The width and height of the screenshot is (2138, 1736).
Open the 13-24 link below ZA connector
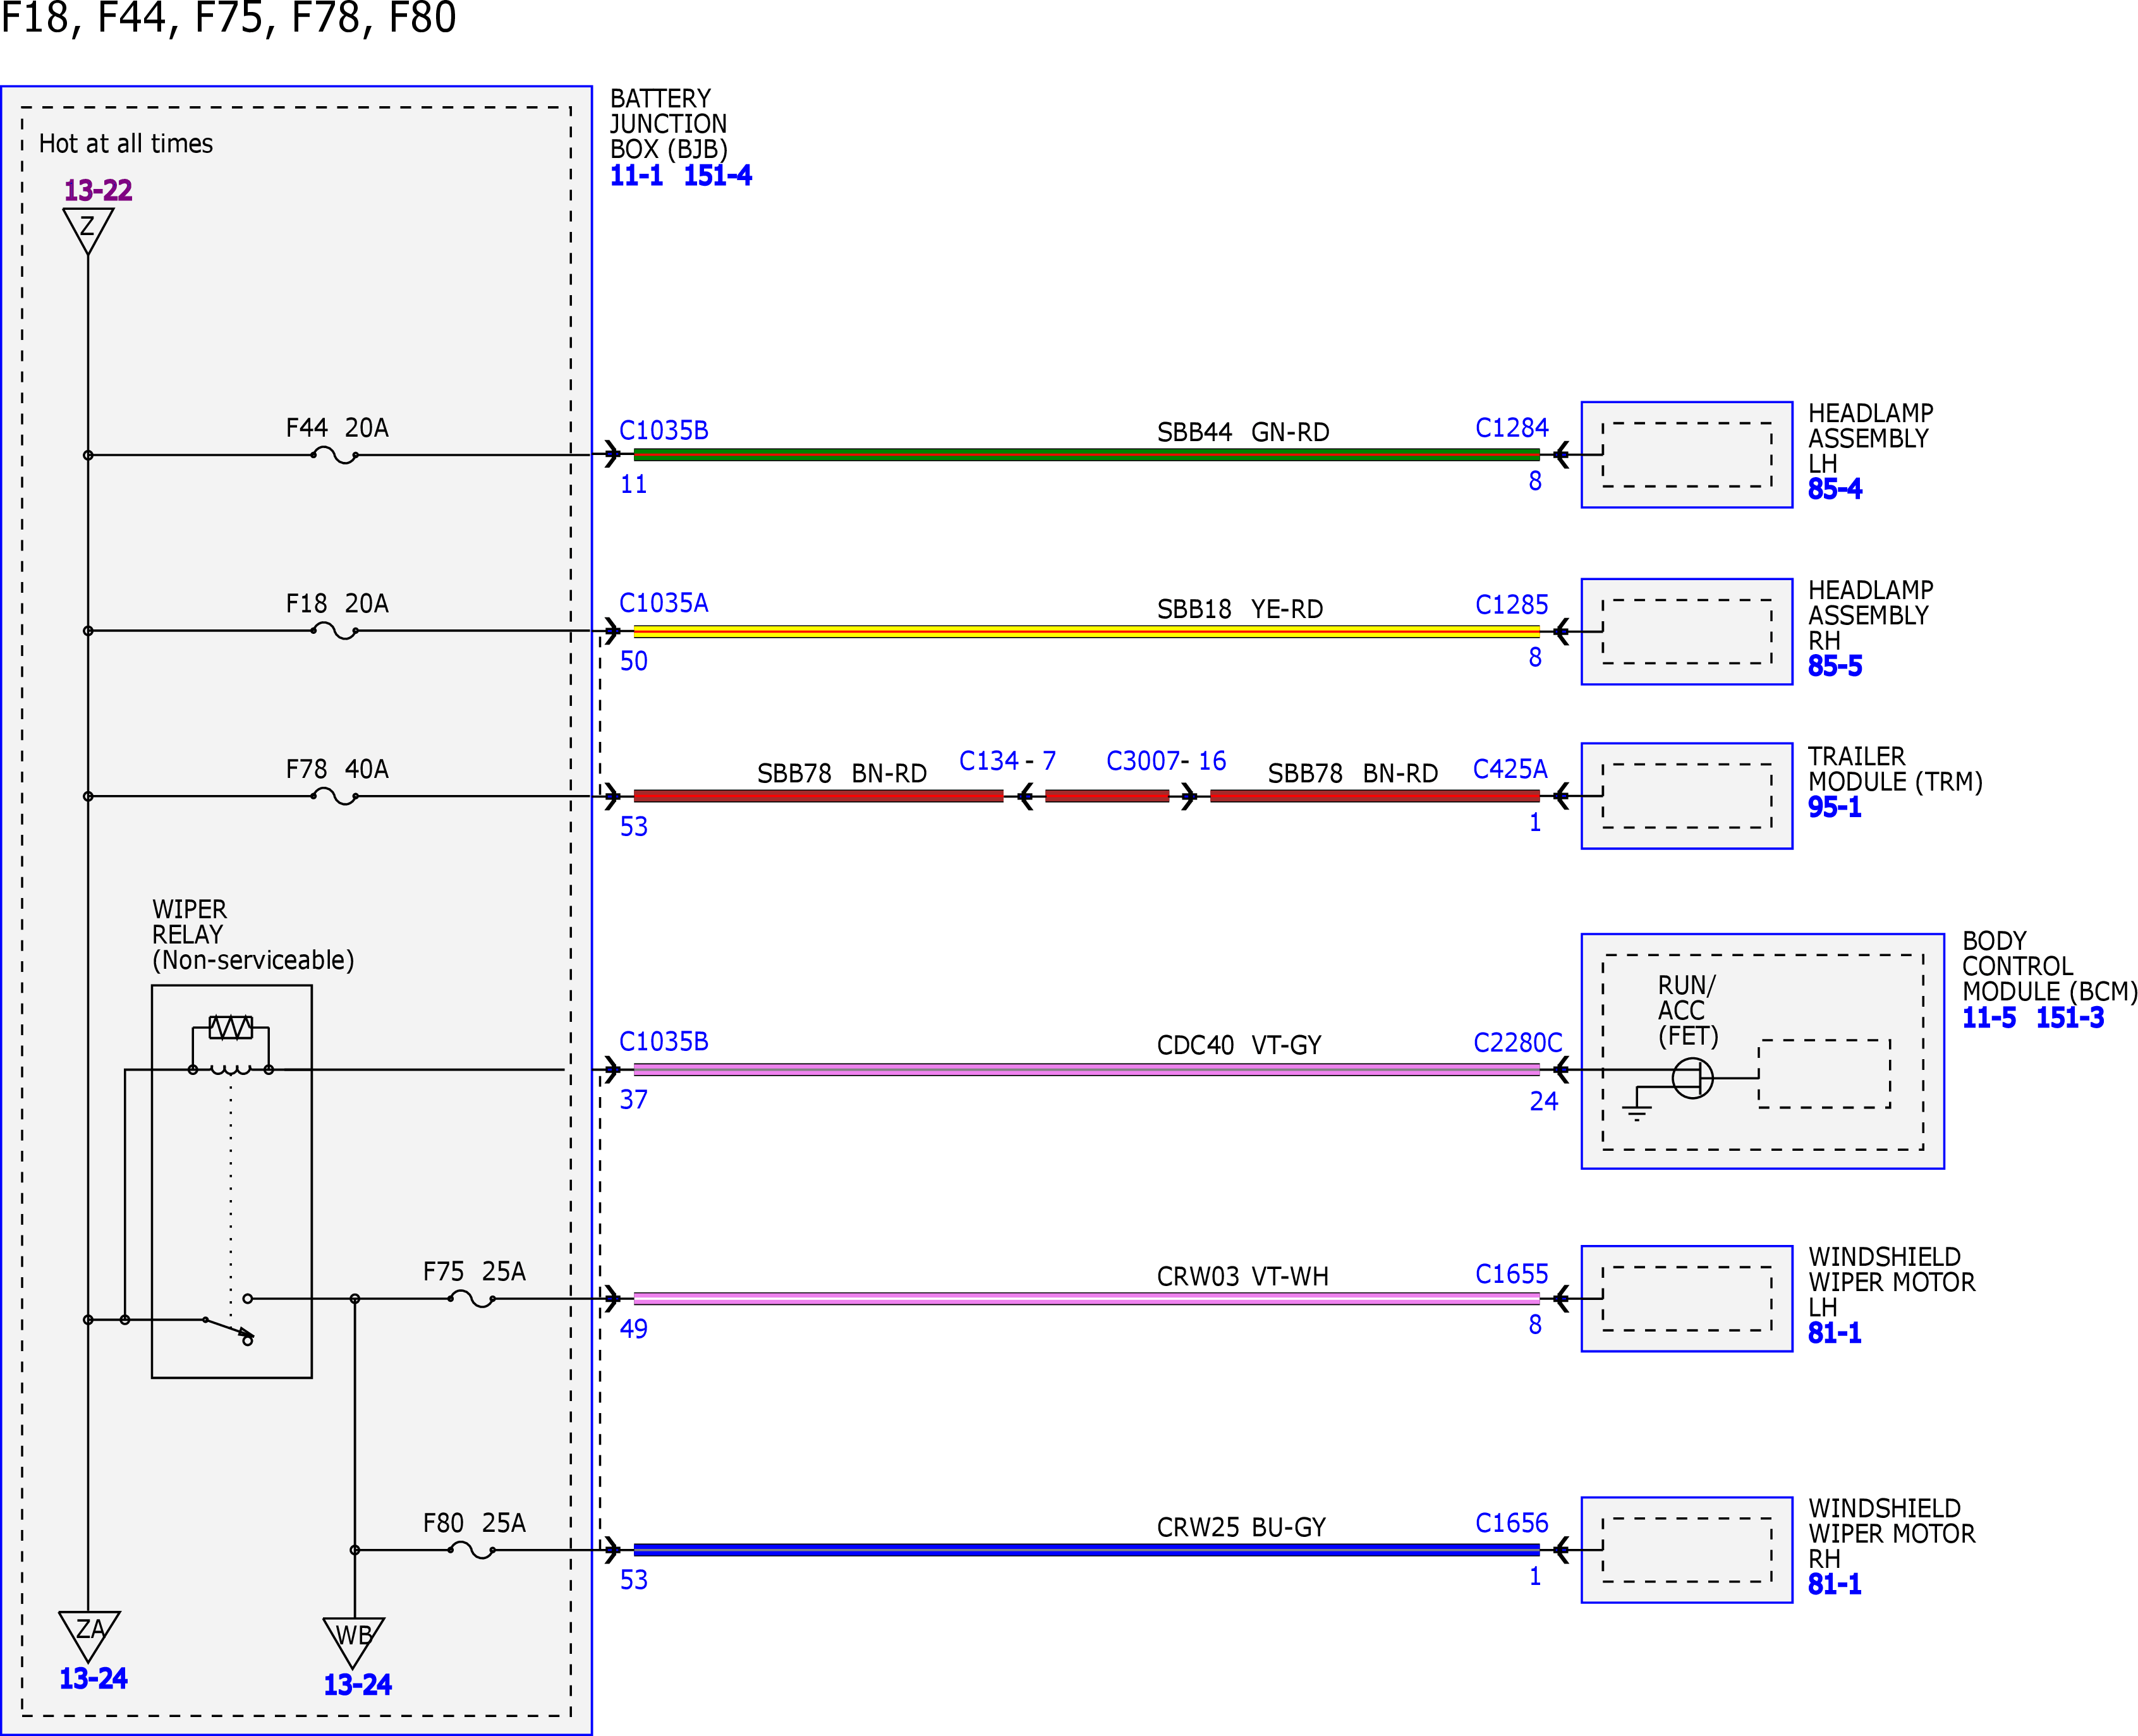[93, 1678]
